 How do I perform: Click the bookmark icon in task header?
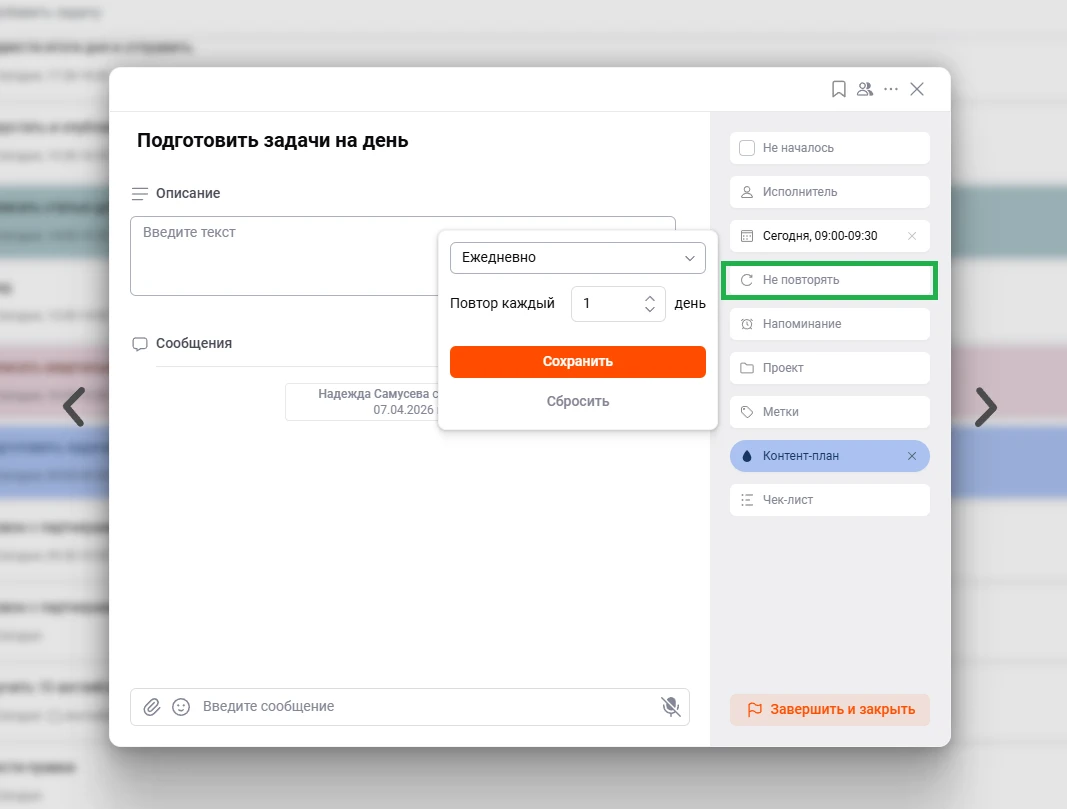pos(839,89)
